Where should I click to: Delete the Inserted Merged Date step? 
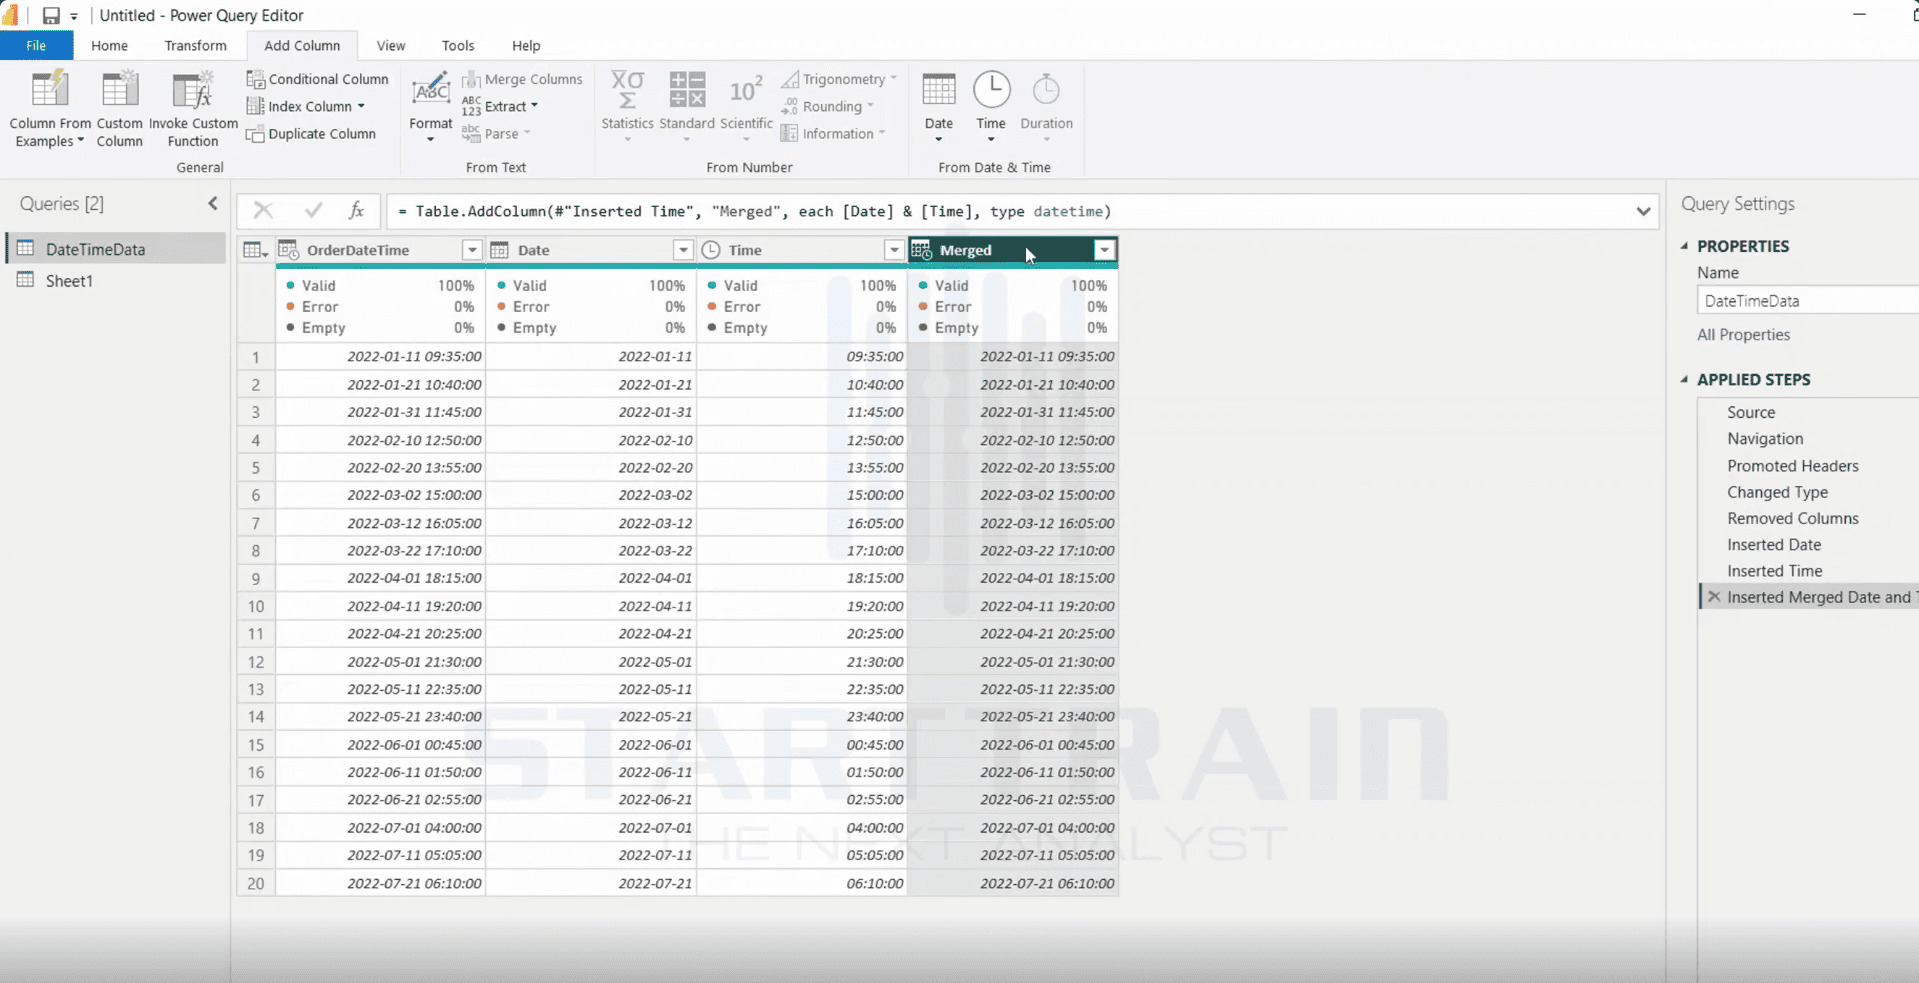tap(1714, 597)
